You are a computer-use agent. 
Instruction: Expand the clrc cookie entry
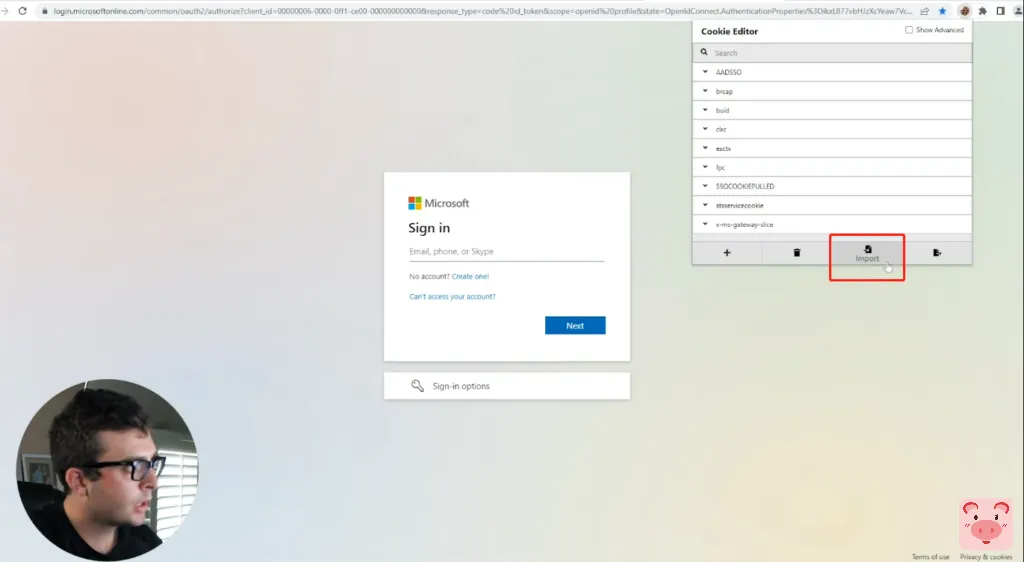pyautogui.click(x=832, y=129)
